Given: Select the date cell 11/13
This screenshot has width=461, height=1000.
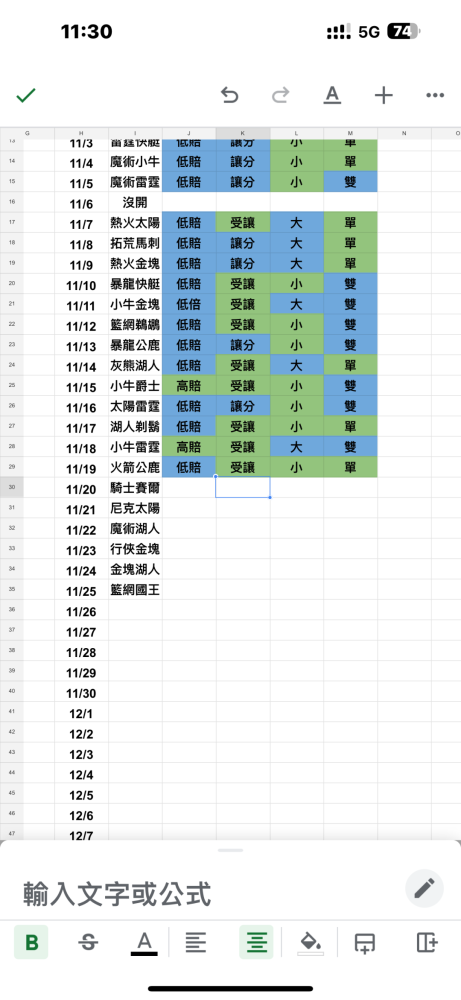Looking at the screenshot, I should pos(82,346).
